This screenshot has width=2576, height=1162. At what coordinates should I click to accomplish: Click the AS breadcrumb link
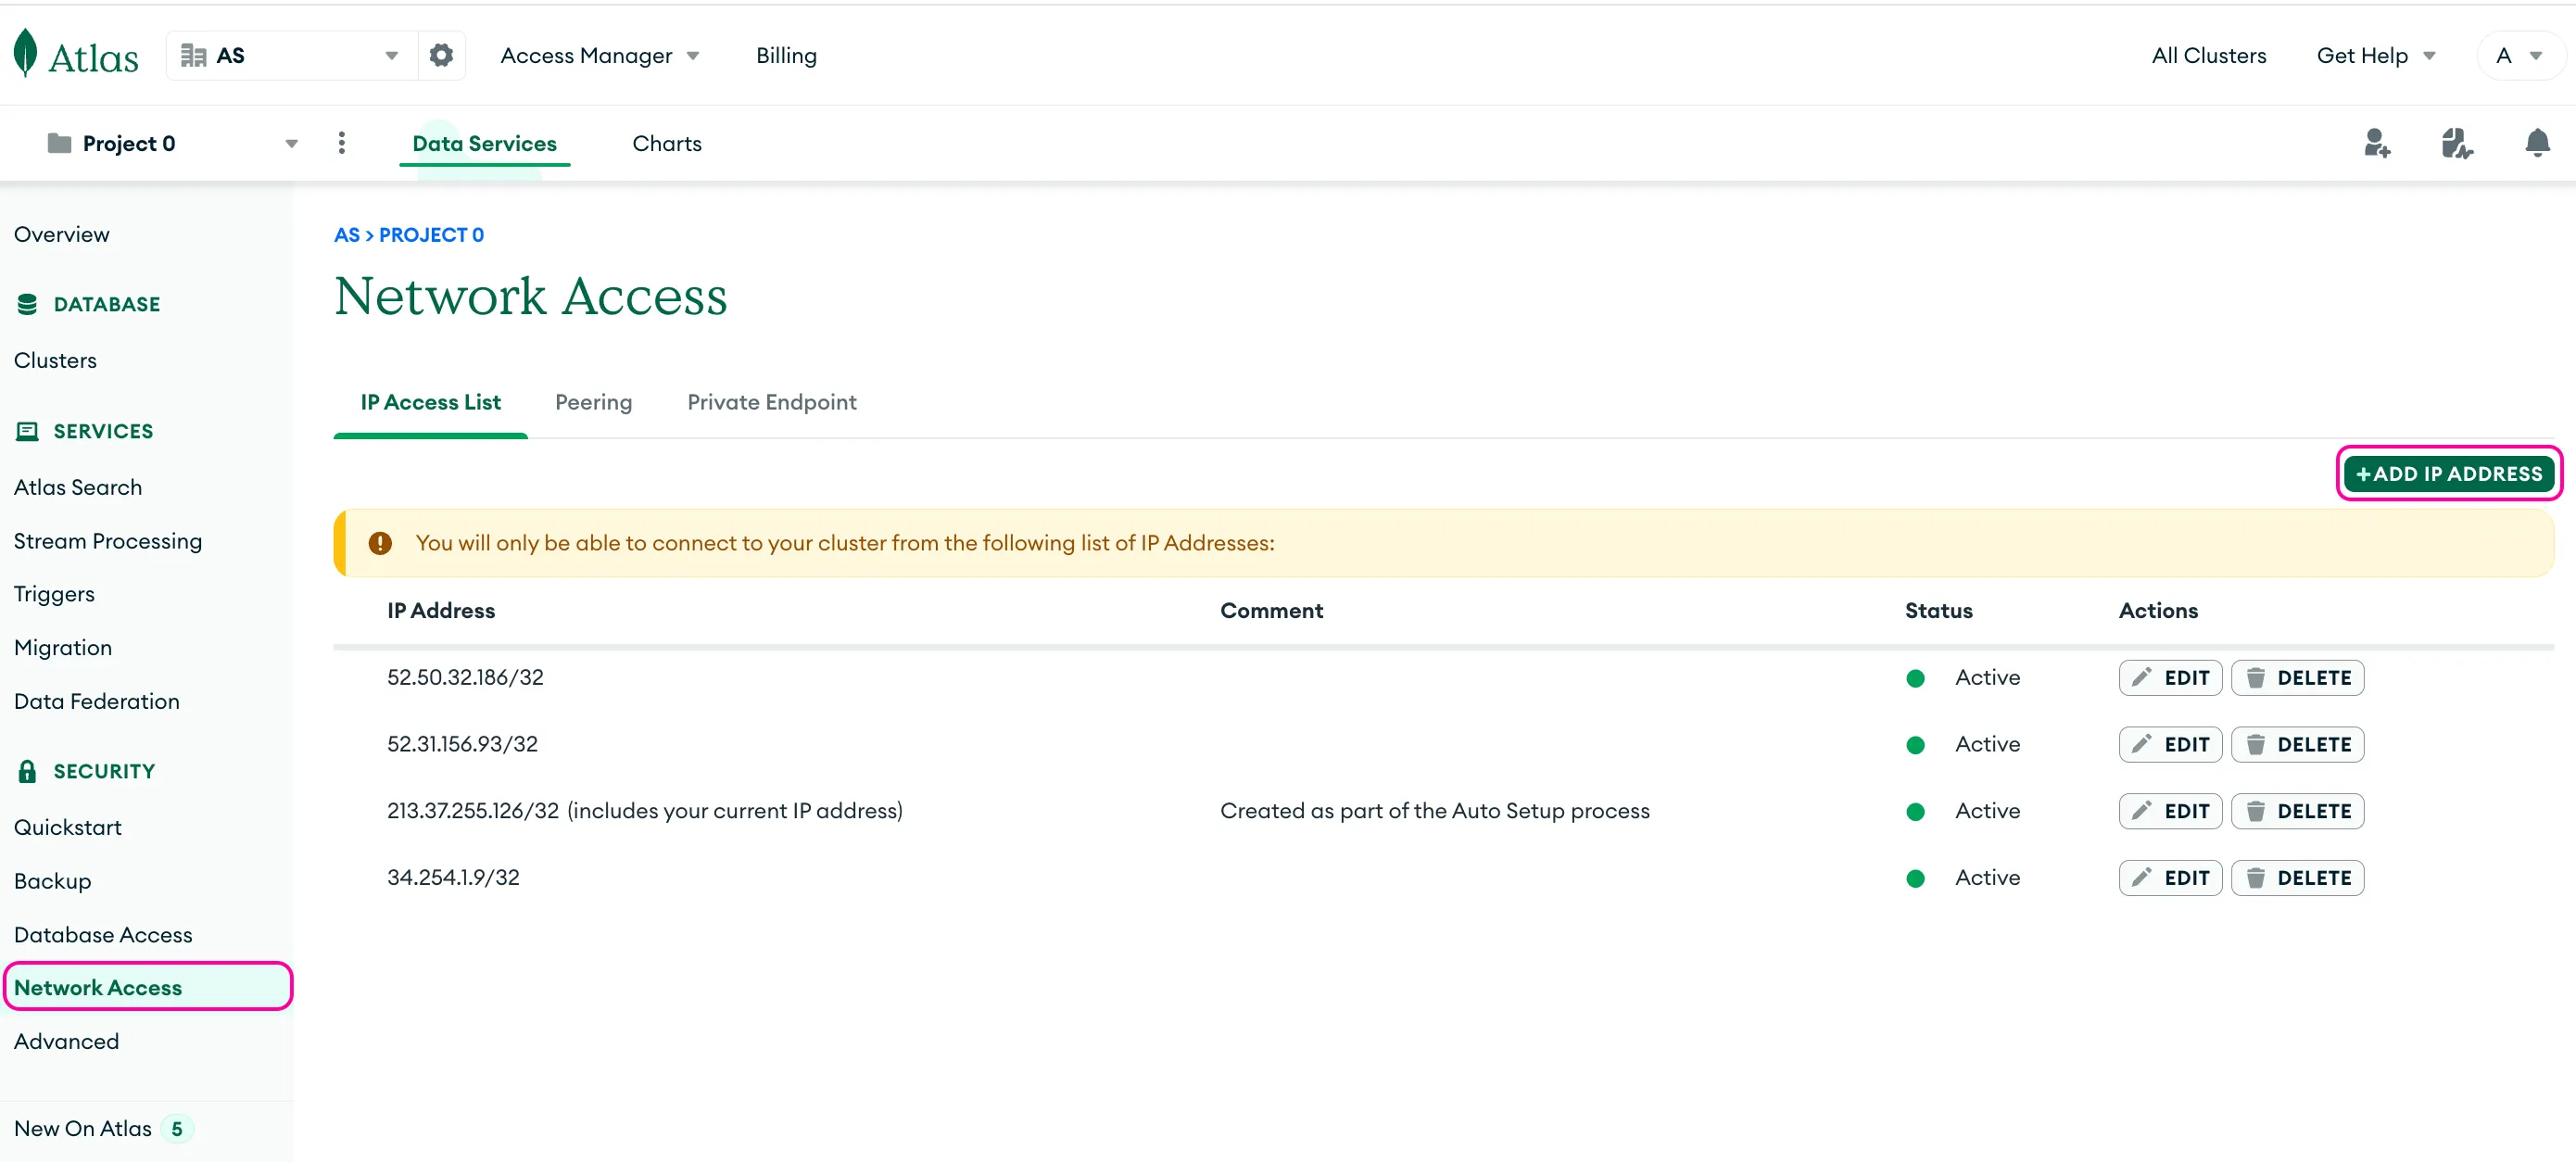point(346,235)
